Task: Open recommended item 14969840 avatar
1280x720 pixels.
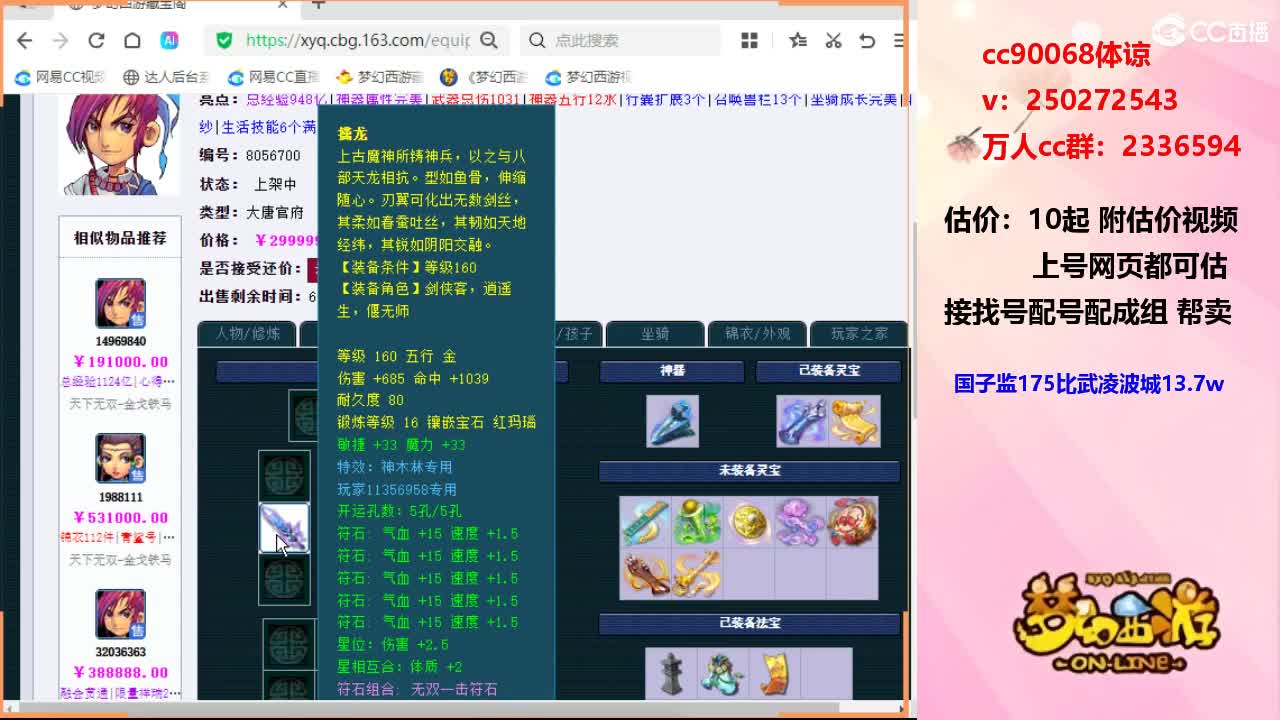Action: (121, 303)
